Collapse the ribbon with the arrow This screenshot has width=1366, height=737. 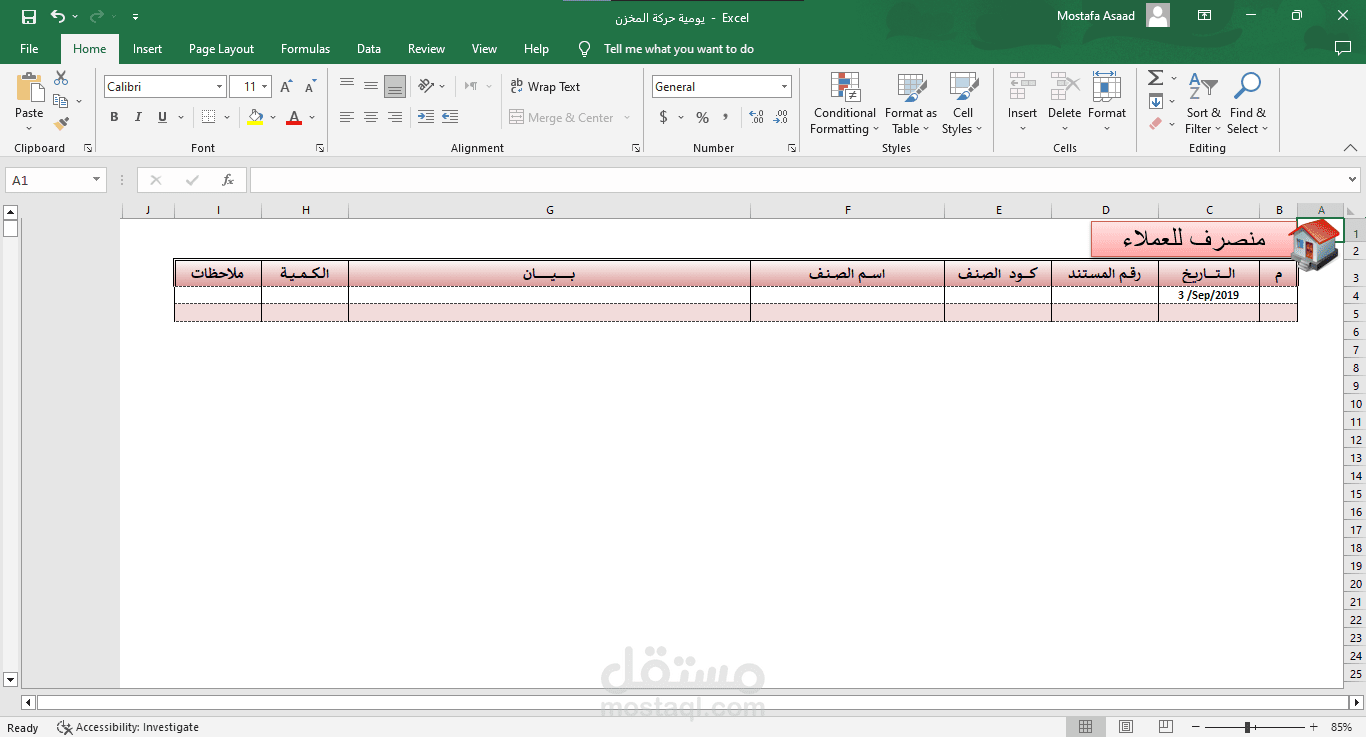tap(1351, 147)
